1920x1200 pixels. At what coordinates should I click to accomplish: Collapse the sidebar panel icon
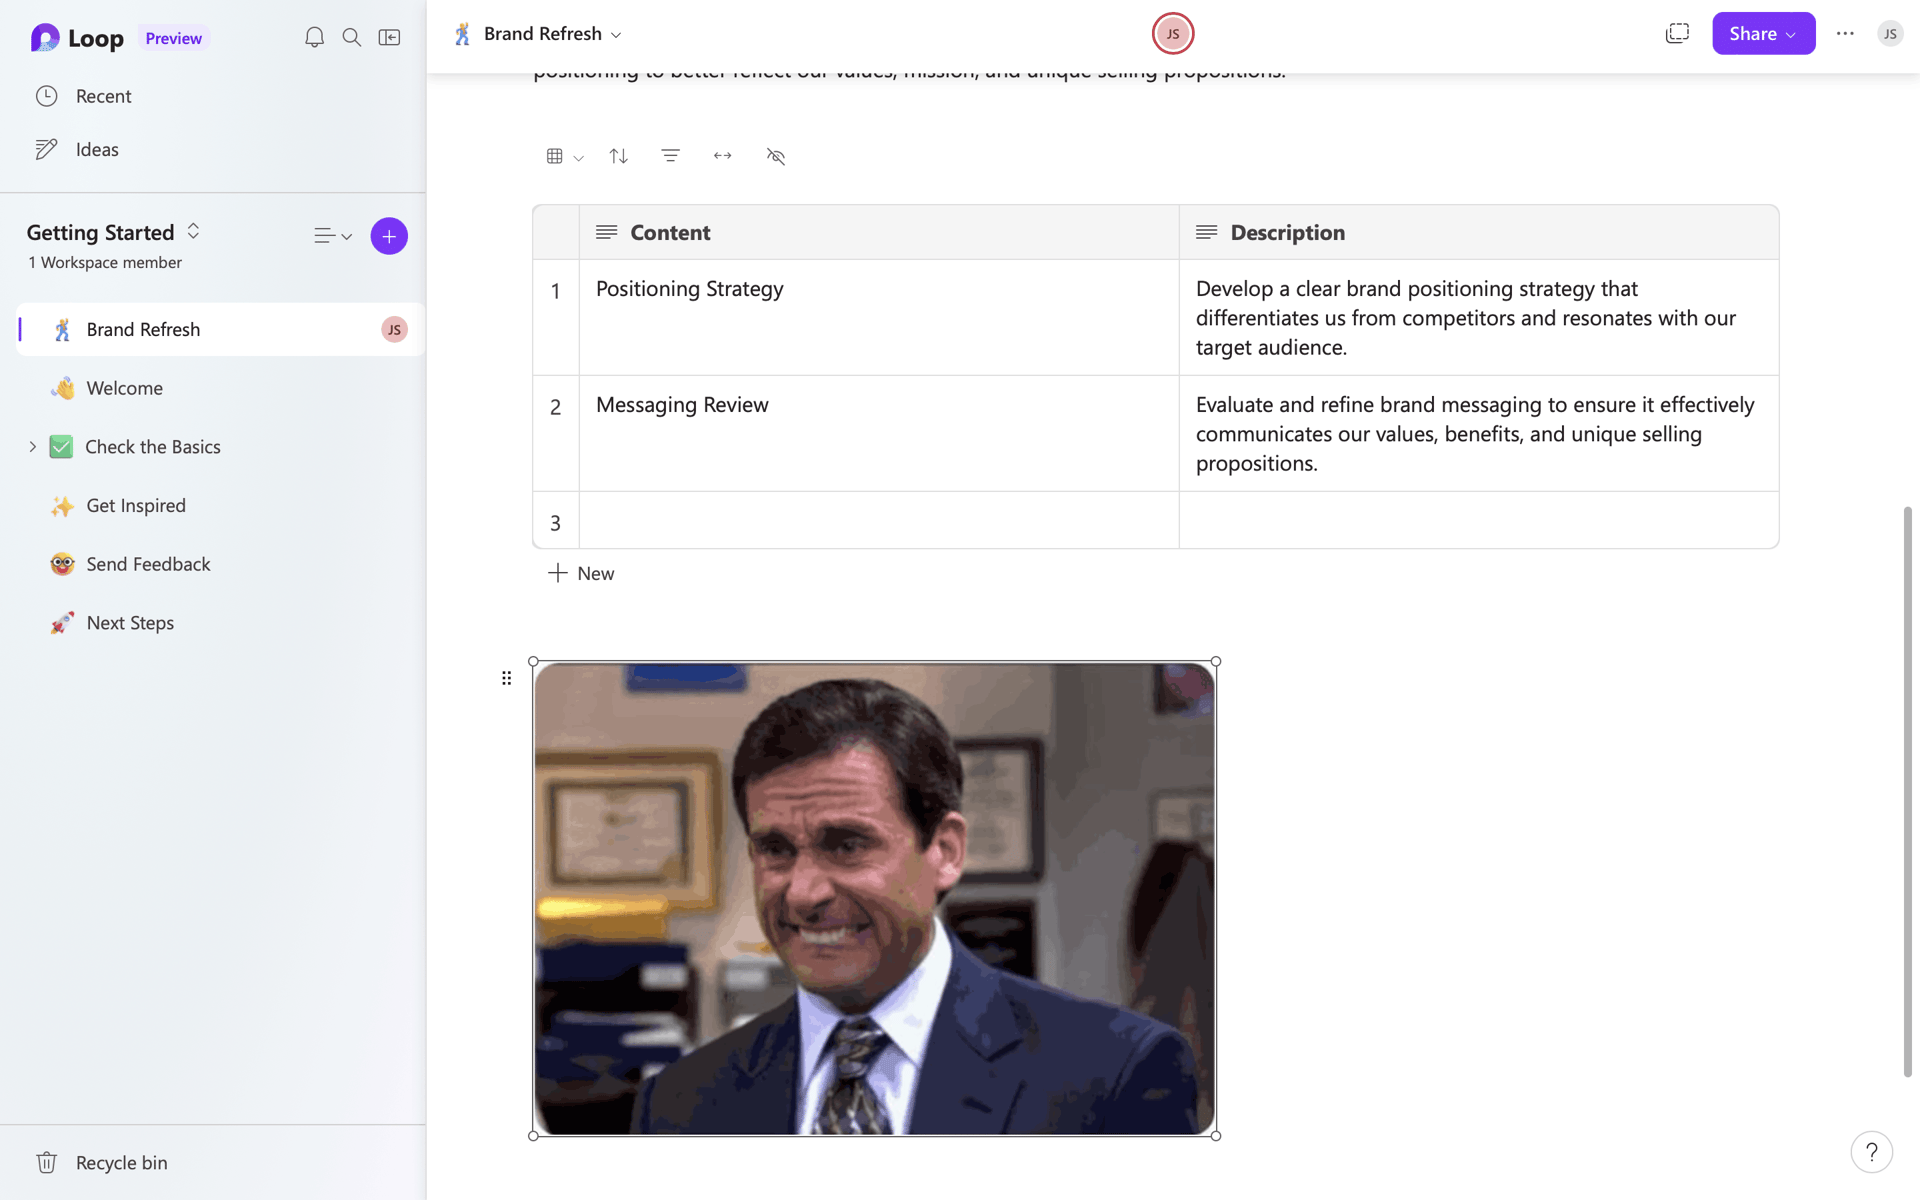[390, 38]
